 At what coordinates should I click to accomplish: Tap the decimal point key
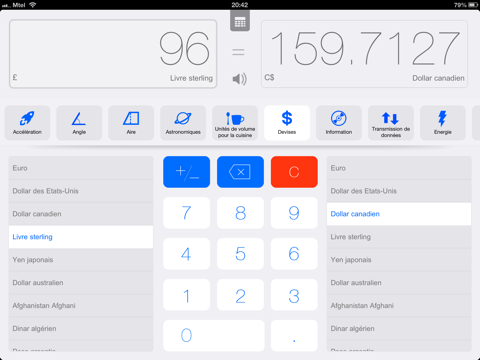pyautogui.click(x=294, y=336)
